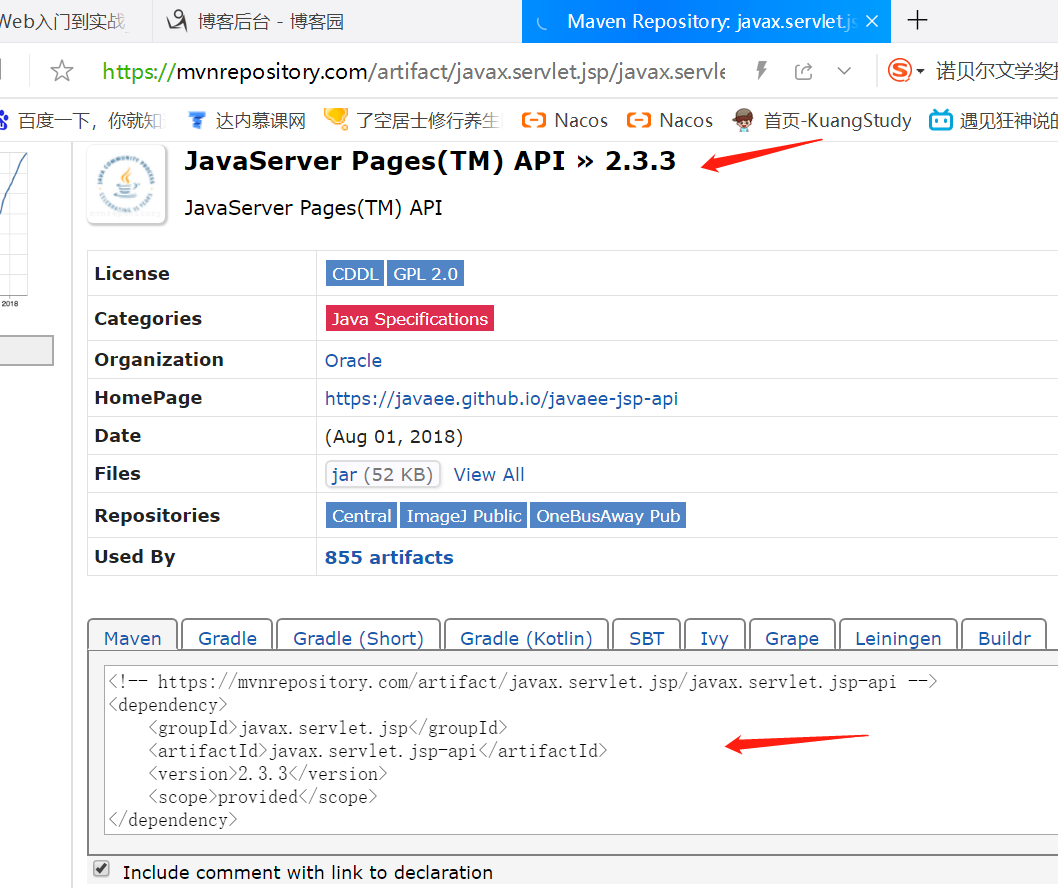The height and width of the screenshot is (888, 1058).
Task: Click the lightning speed-mode icon
Action: [762, 70]
